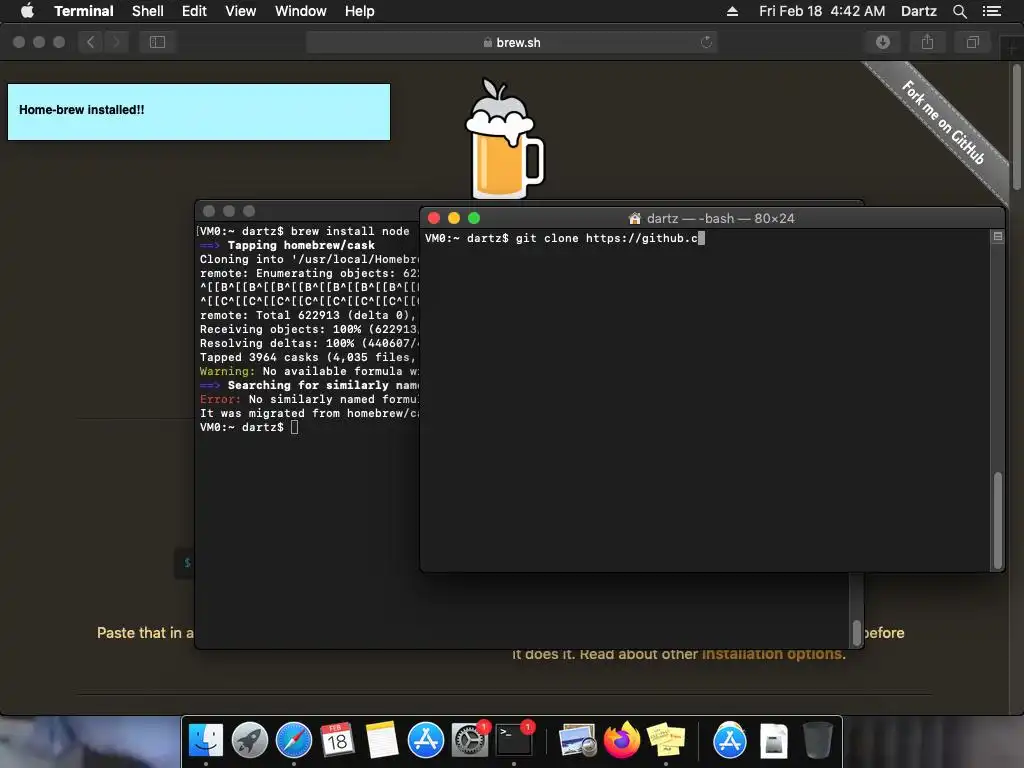Viewport: 1024px width, 768px height.
Task: Click 'Tapped 3964 casks' line
Action: point(309,357)
